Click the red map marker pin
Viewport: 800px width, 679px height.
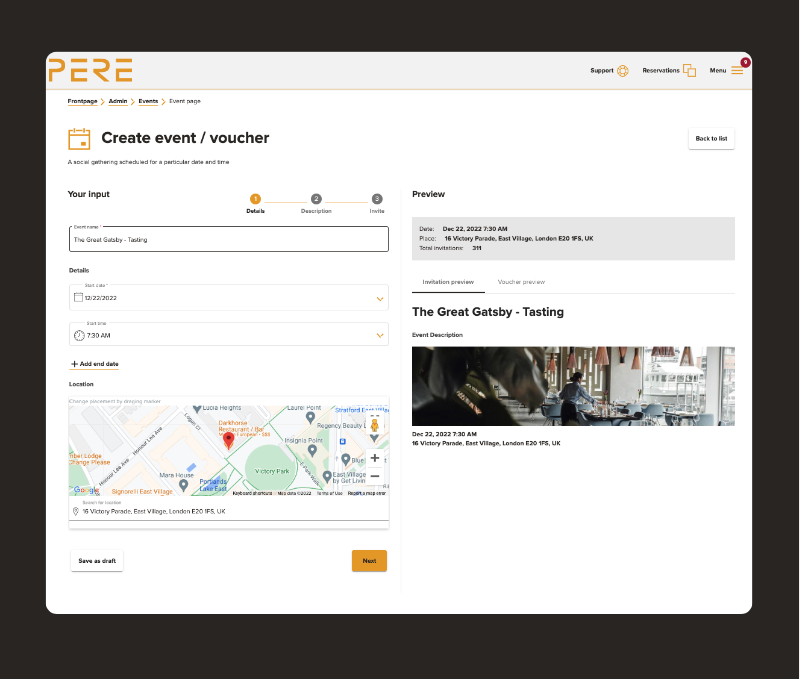(x=229, y=440)
